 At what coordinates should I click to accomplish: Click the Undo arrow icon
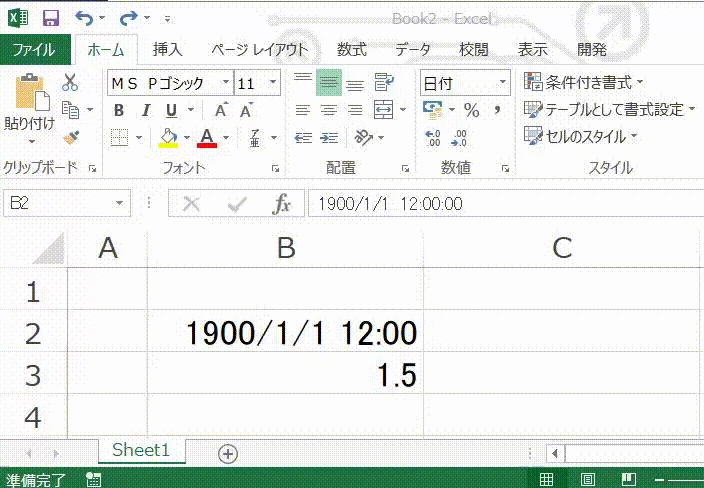84,18
